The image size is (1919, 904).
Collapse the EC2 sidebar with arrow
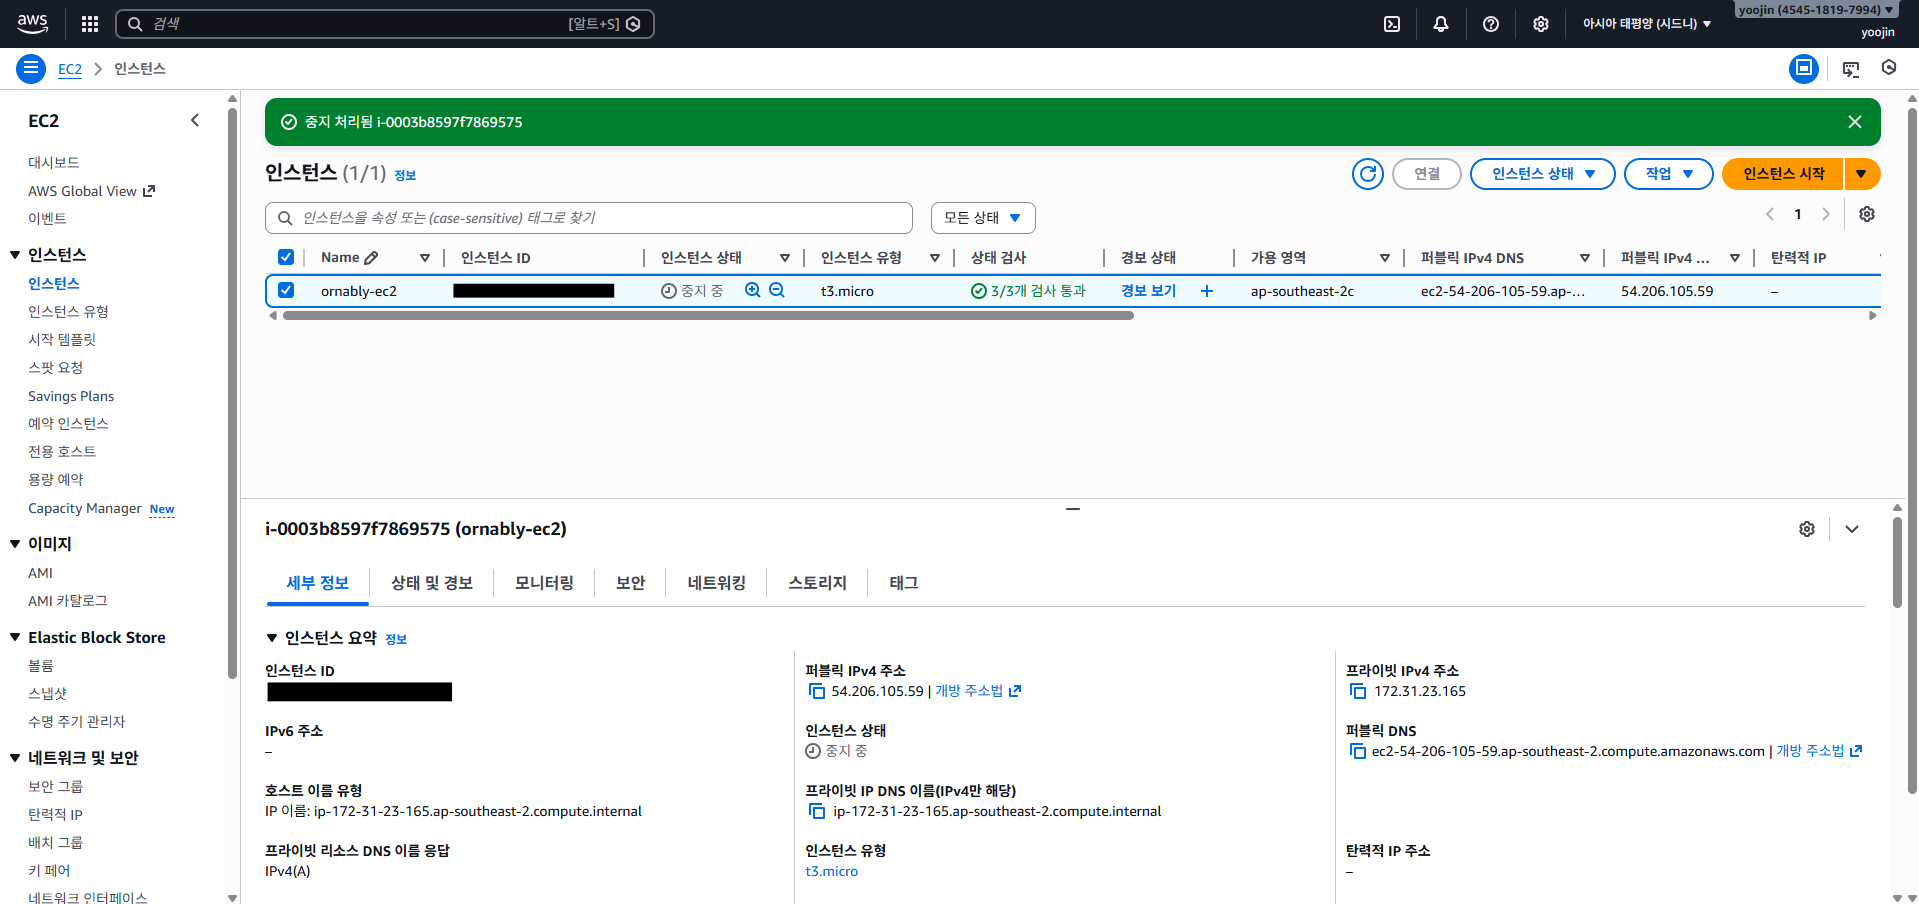point(195,120)
